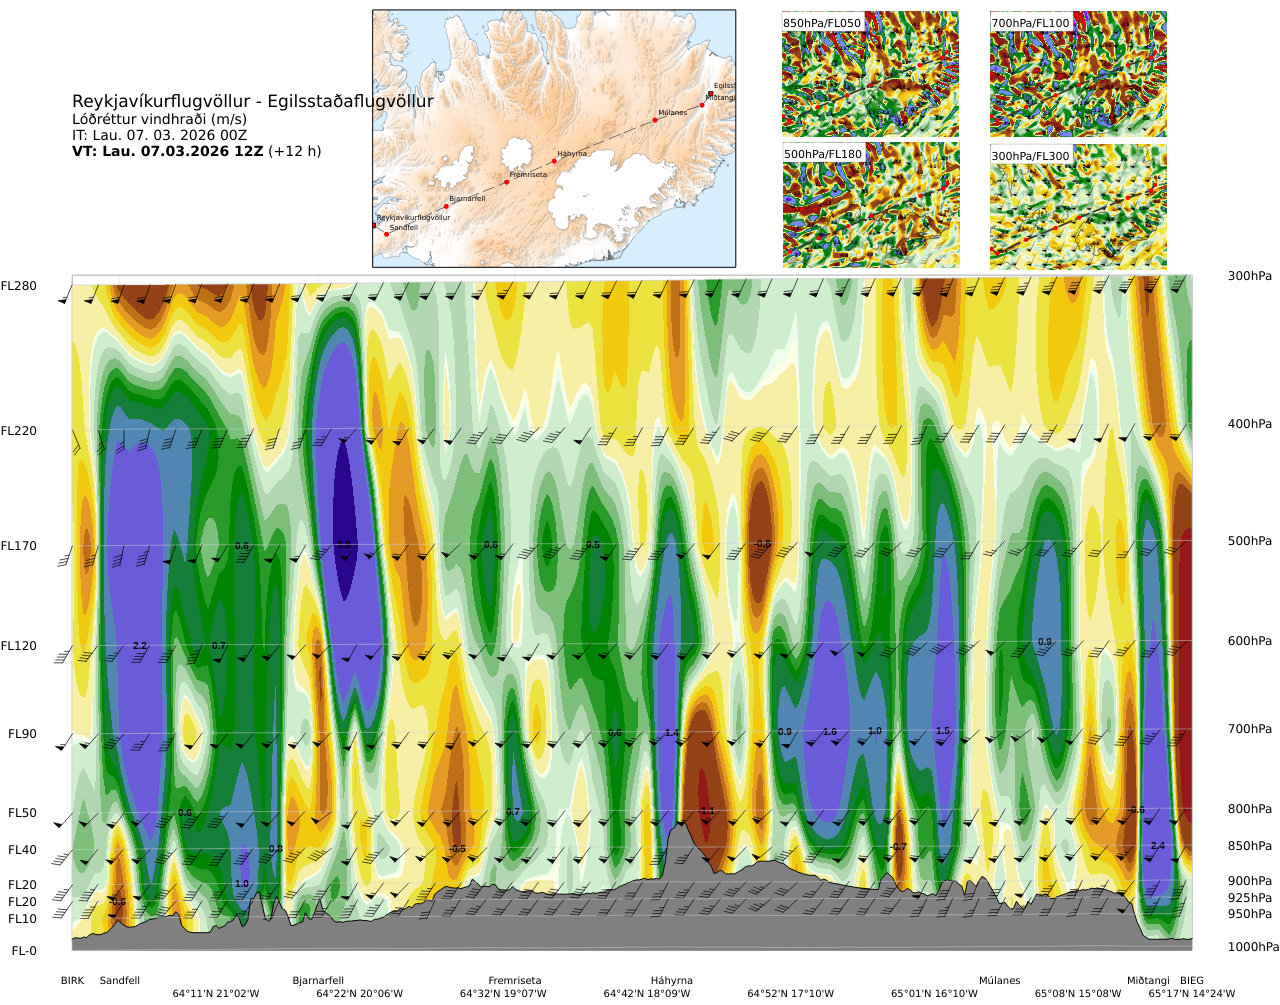Click the FL90 level label

22,734
